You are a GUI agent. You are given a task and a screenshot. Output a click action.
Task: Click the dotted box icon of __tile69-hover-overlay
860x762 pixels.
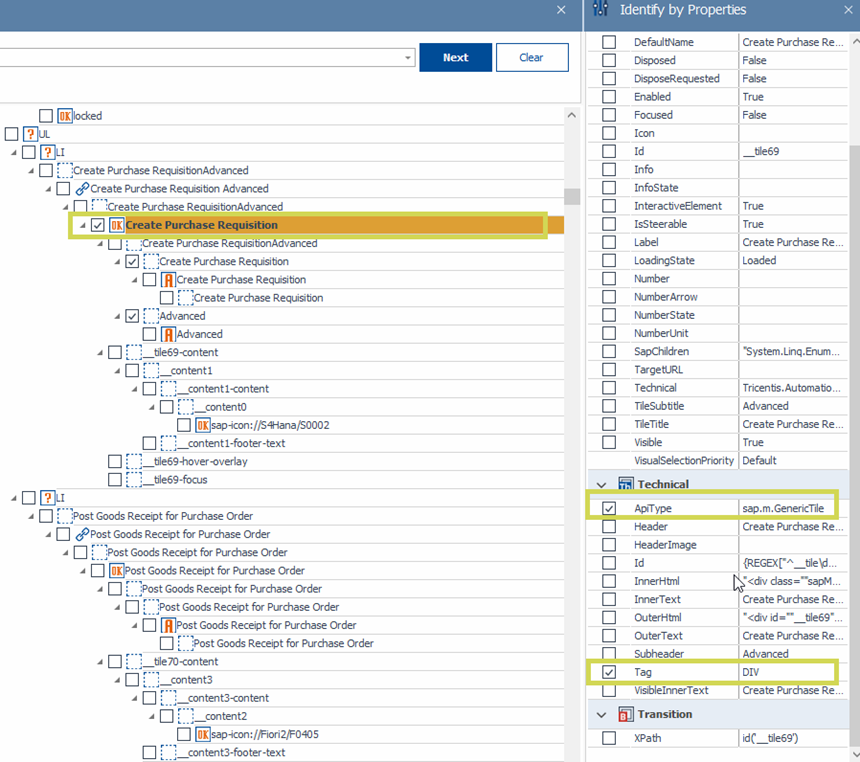(x=133, y=461)
